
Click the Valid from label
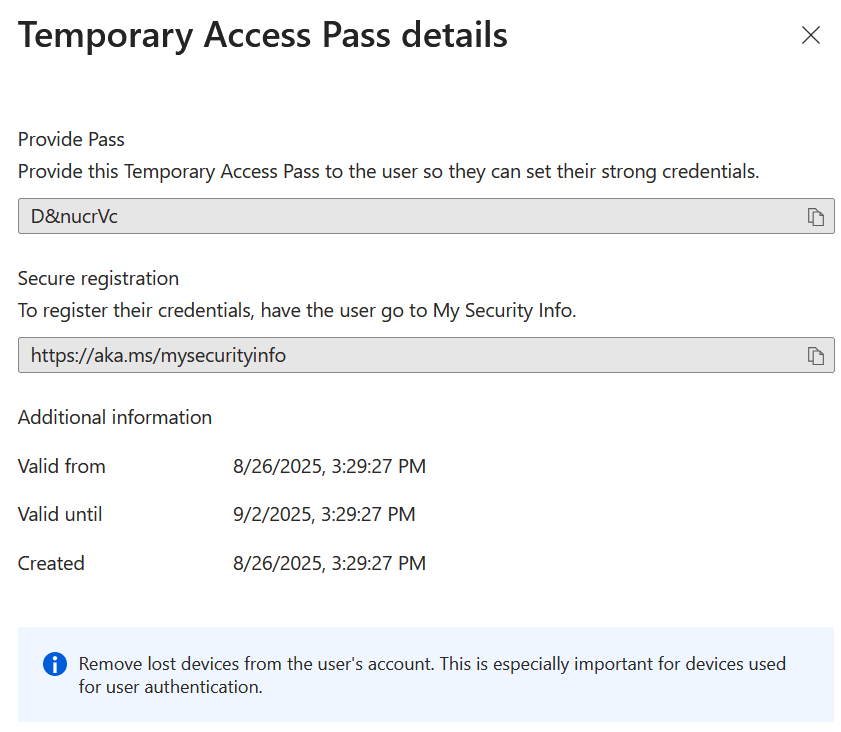61,466
